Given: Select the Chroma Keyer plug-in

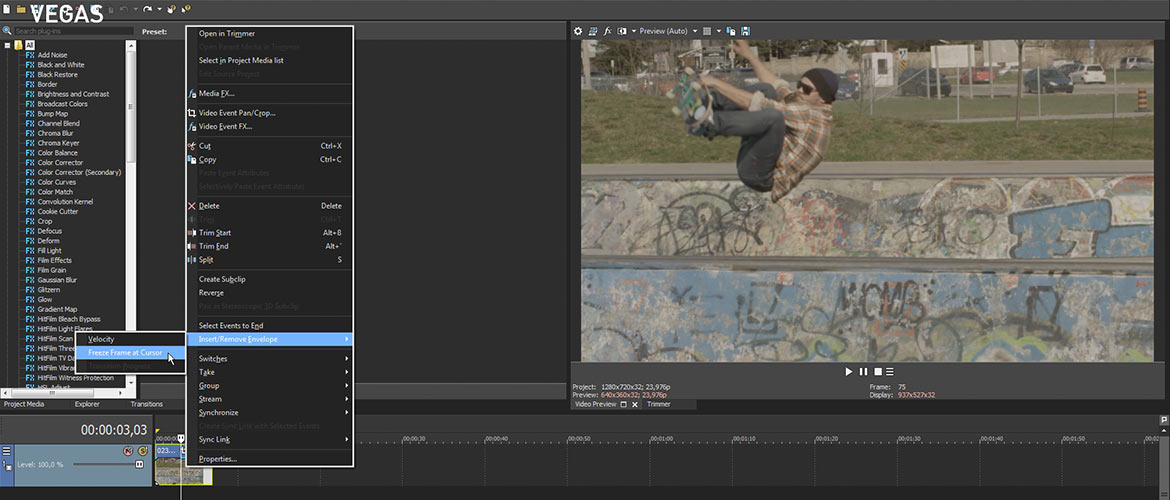Looking at the screenshot, I should pos(58,143).
